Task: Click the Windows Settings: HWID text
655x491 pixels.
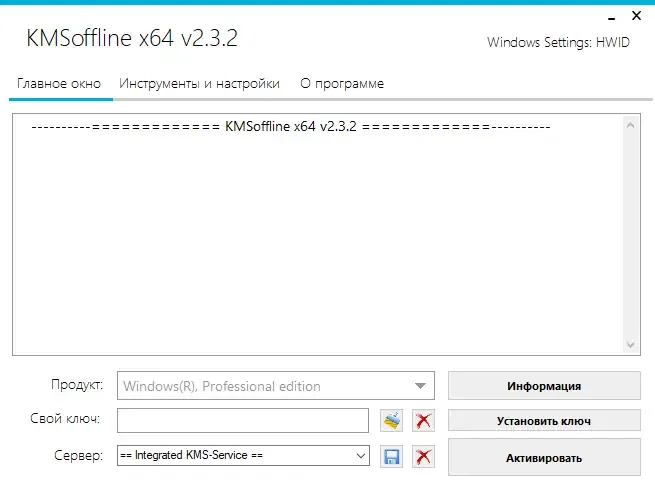Action: [558, 42]
